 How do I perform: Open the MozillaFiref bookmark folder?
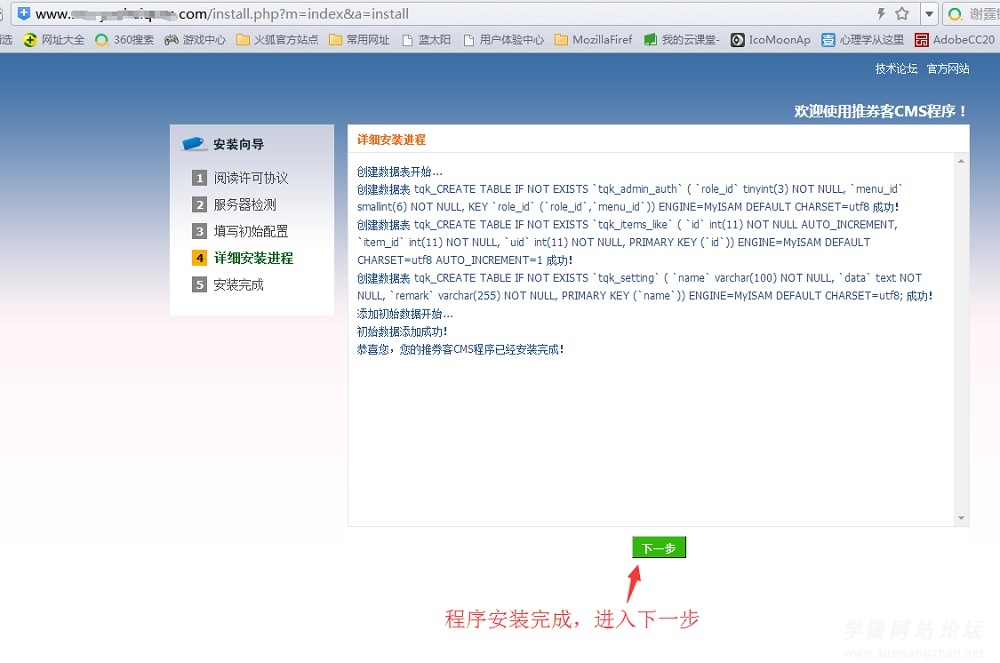point(594,40)
